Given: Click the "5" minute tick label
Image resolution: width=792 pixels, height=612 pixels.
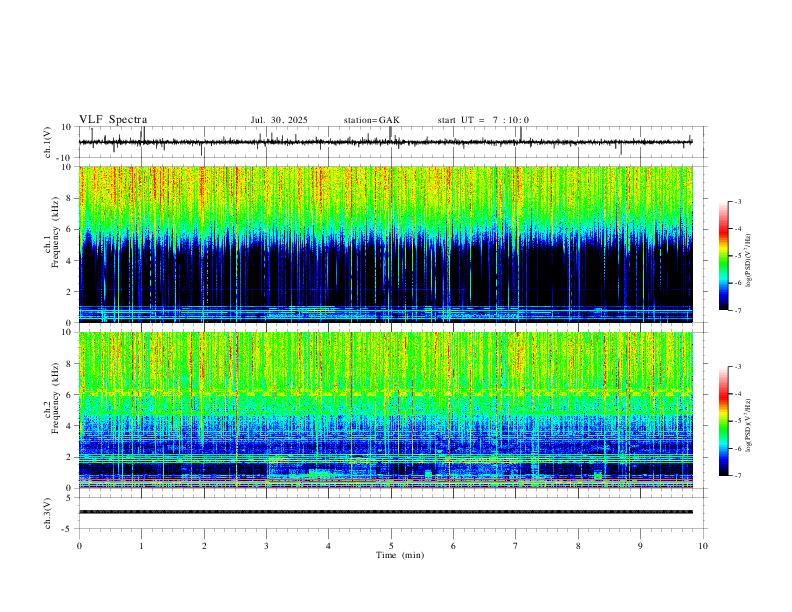Looking at the screenshot, I should (391, 546).
